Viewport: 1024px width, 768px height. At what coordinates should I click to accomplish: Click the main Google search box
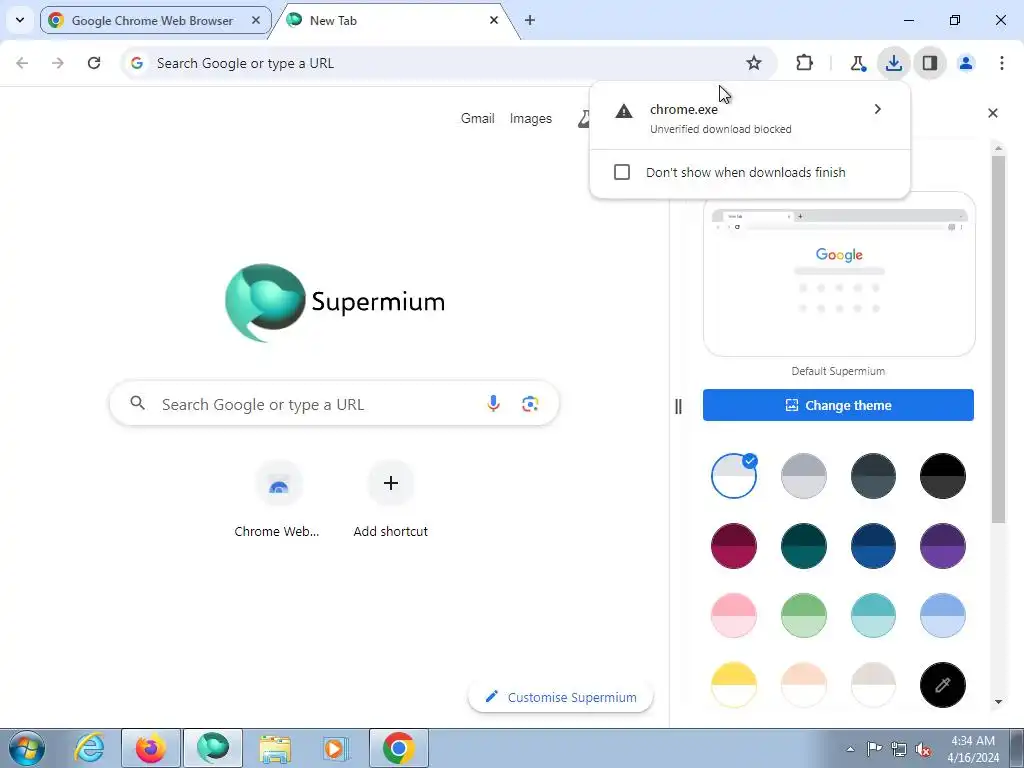(x=334, y=404)
